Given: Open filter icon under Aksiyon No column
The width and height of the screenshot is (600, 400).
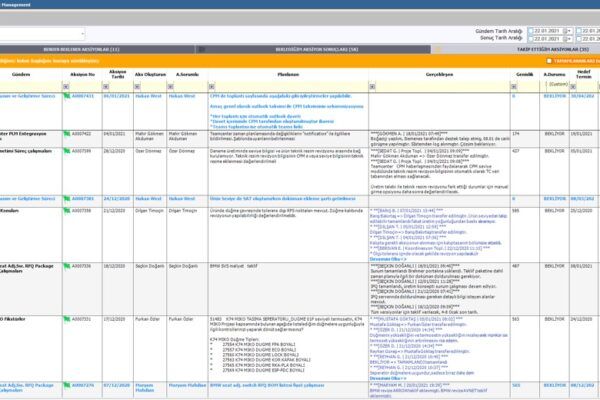Looking at the screenshot, I should coord(66,87).
